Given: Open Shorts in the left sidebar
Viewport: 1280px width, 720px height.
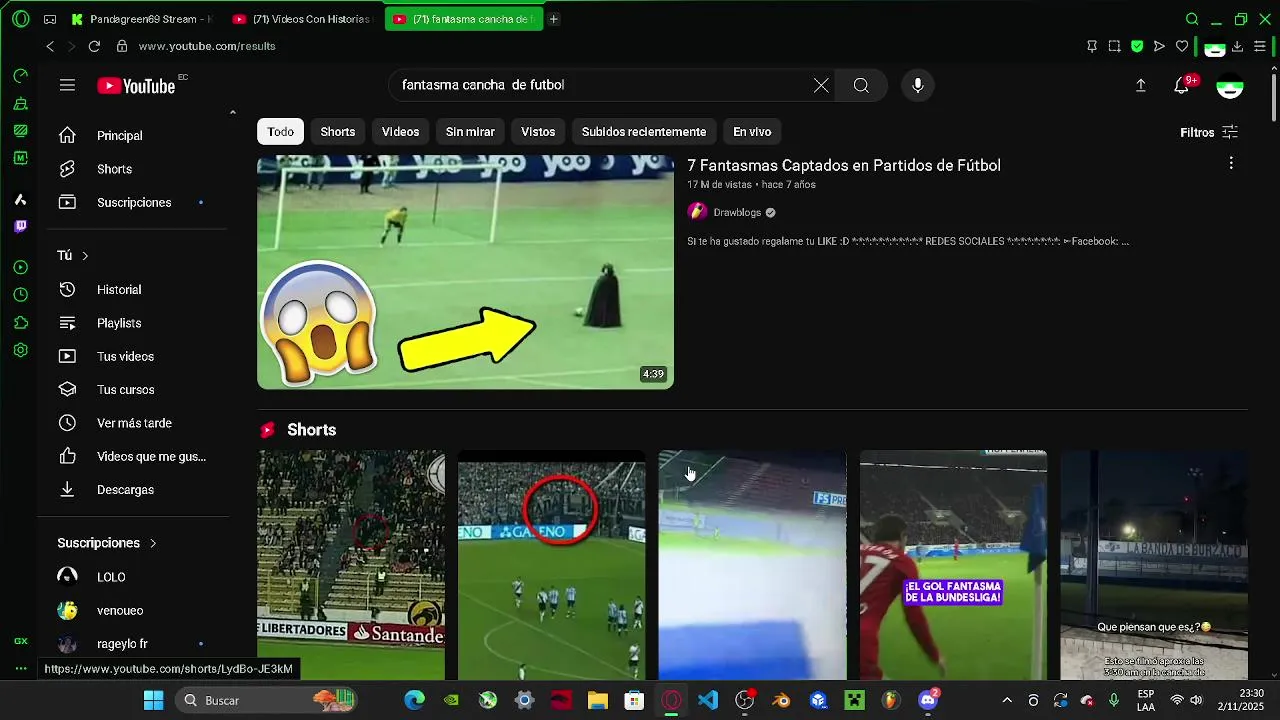Looking at the screenshot, I should pyautogui.click(x=134, y=169).
